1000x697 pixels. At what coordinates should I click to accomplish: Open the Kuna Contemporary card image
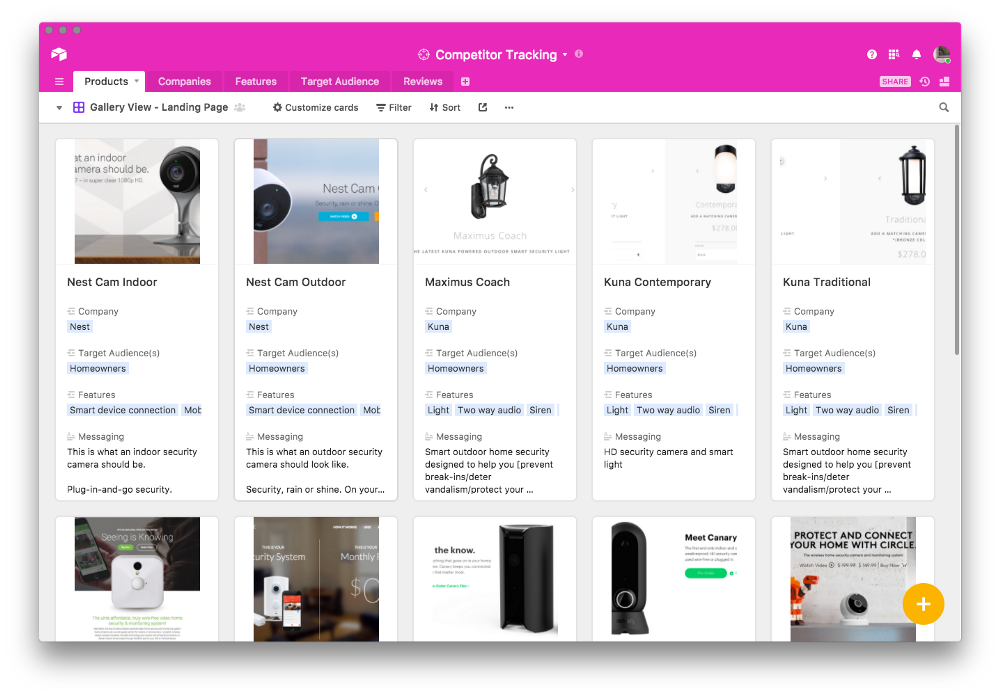673,202
